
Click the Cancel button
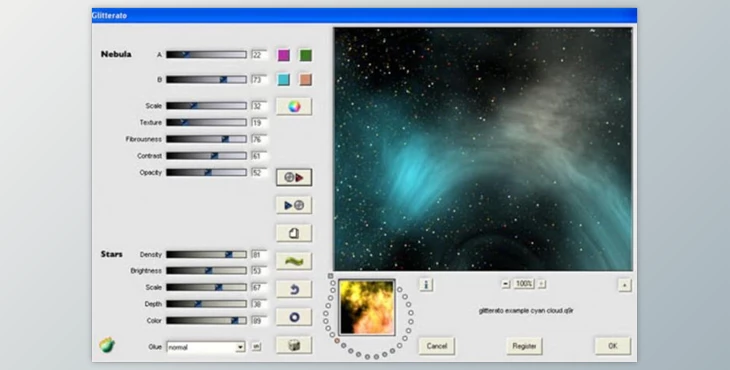point(437,346)
